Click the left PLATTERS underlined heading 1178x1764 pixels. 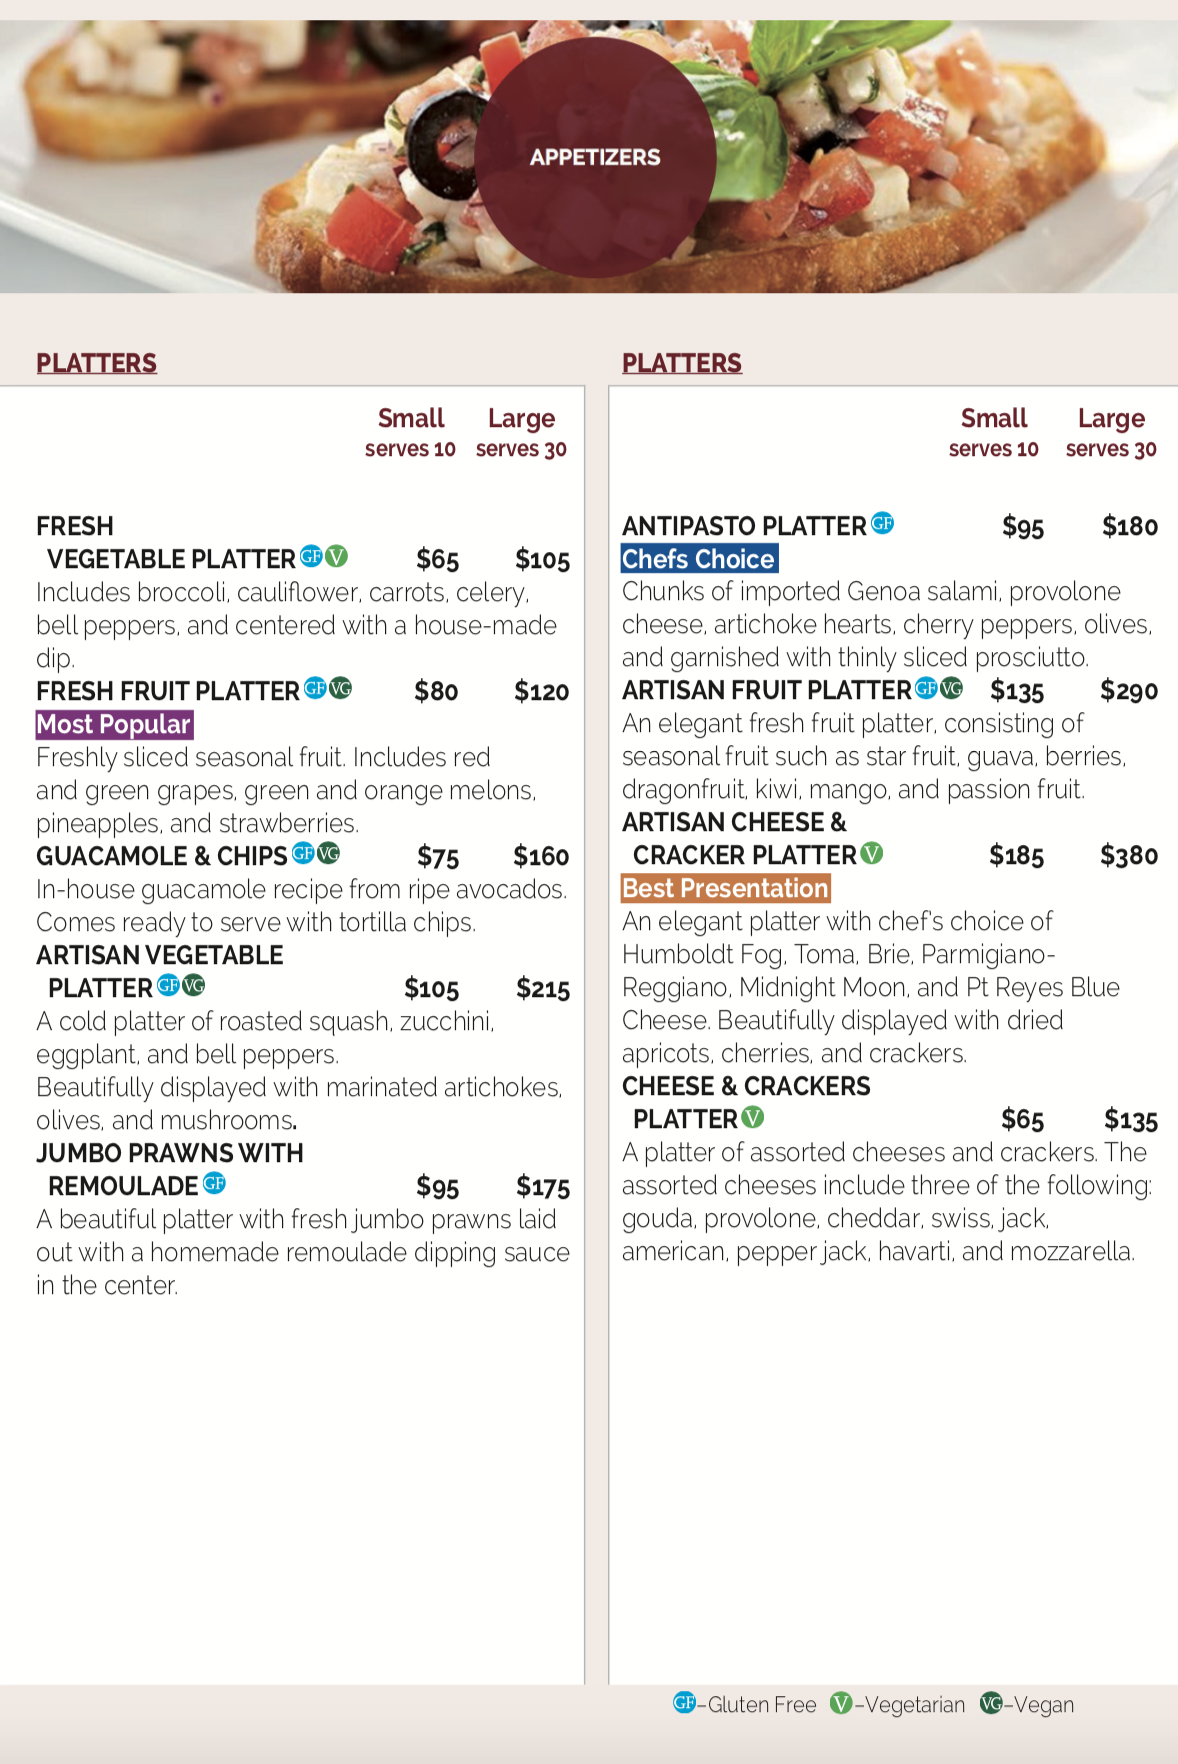(x=96, y=363)
